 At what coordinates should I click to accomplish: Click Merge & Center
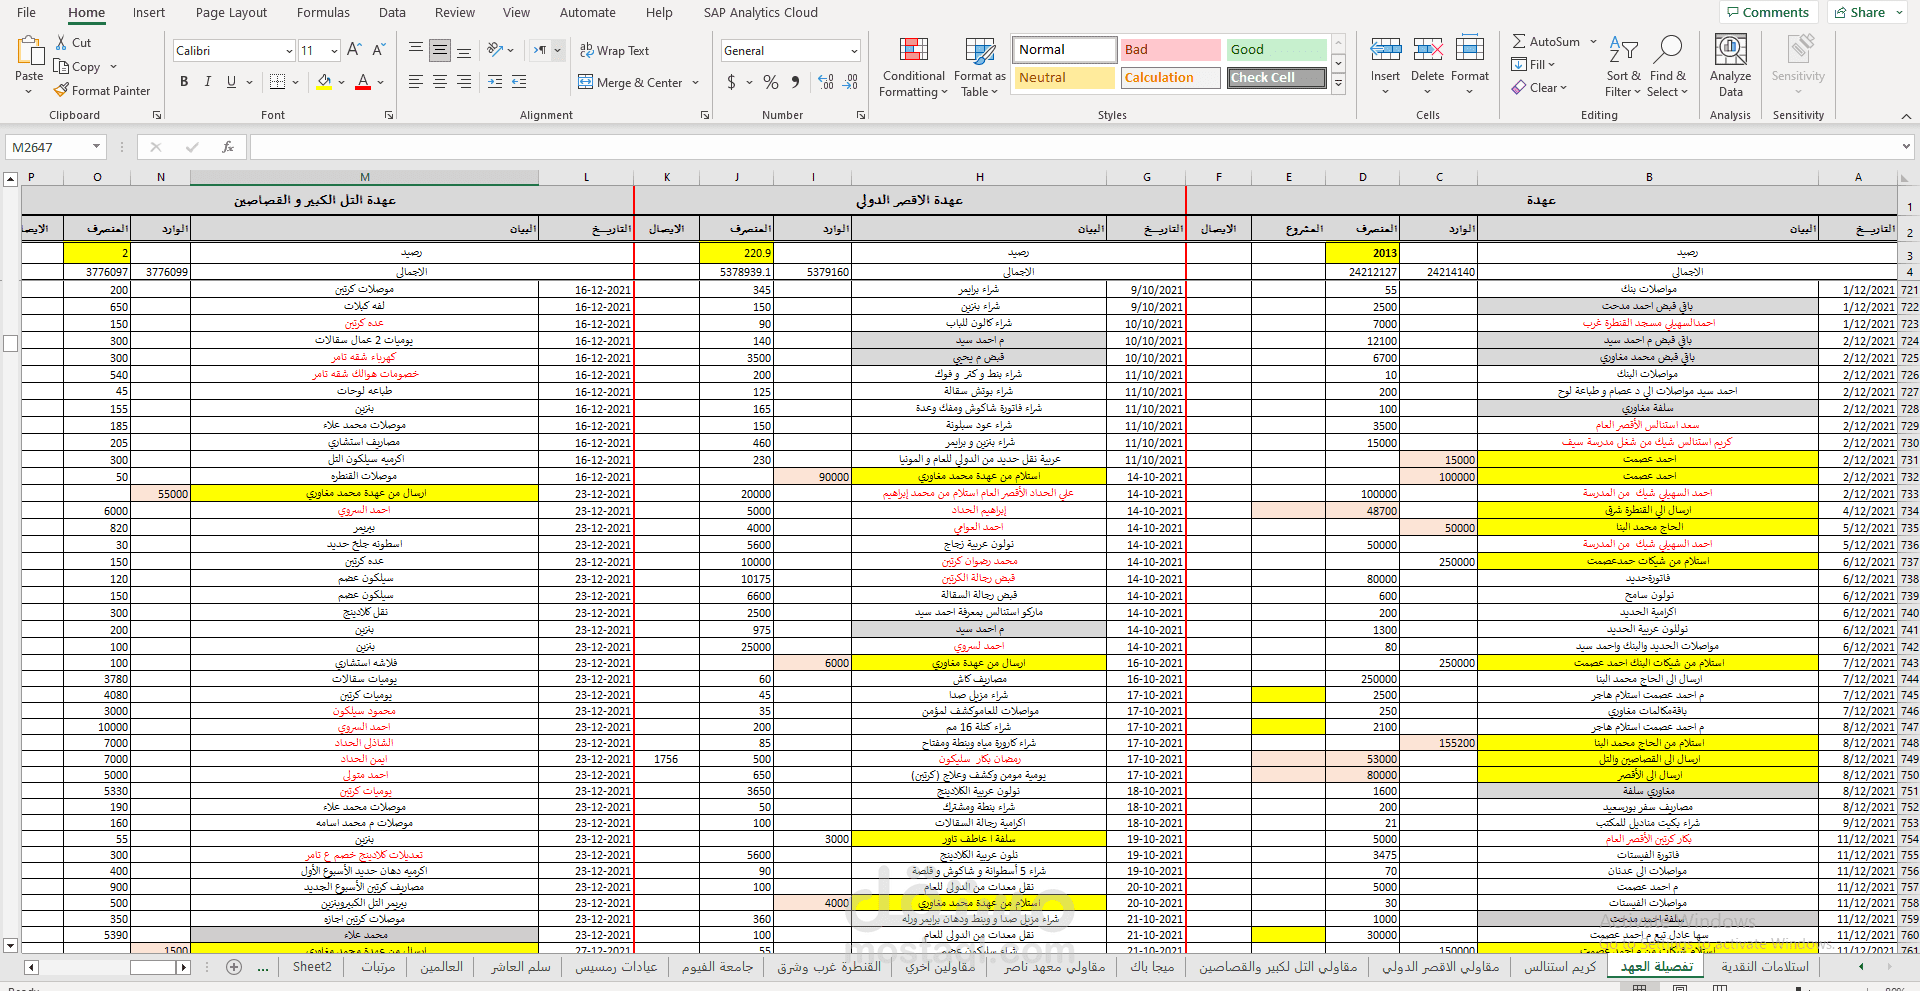coord(630,83)
